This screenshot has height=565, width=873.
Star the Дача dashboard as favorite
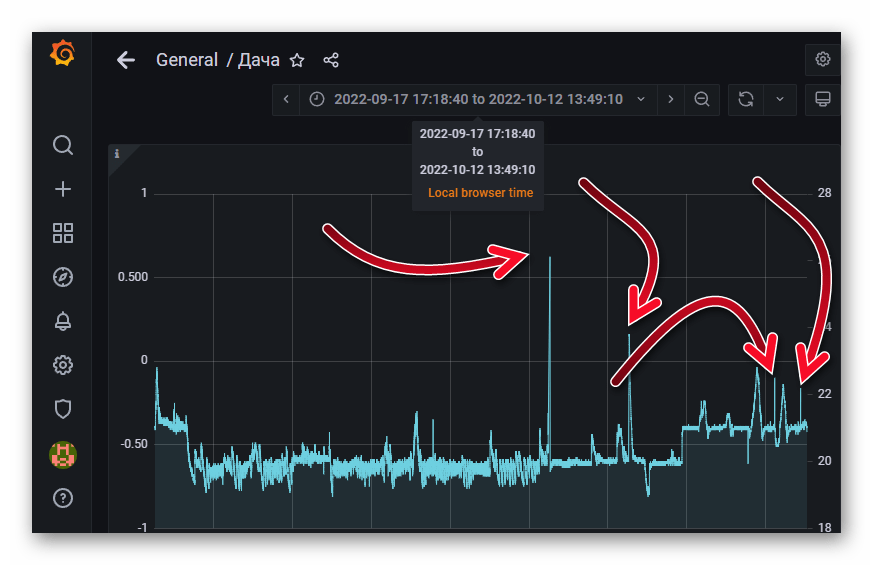(x=297, y=60)
